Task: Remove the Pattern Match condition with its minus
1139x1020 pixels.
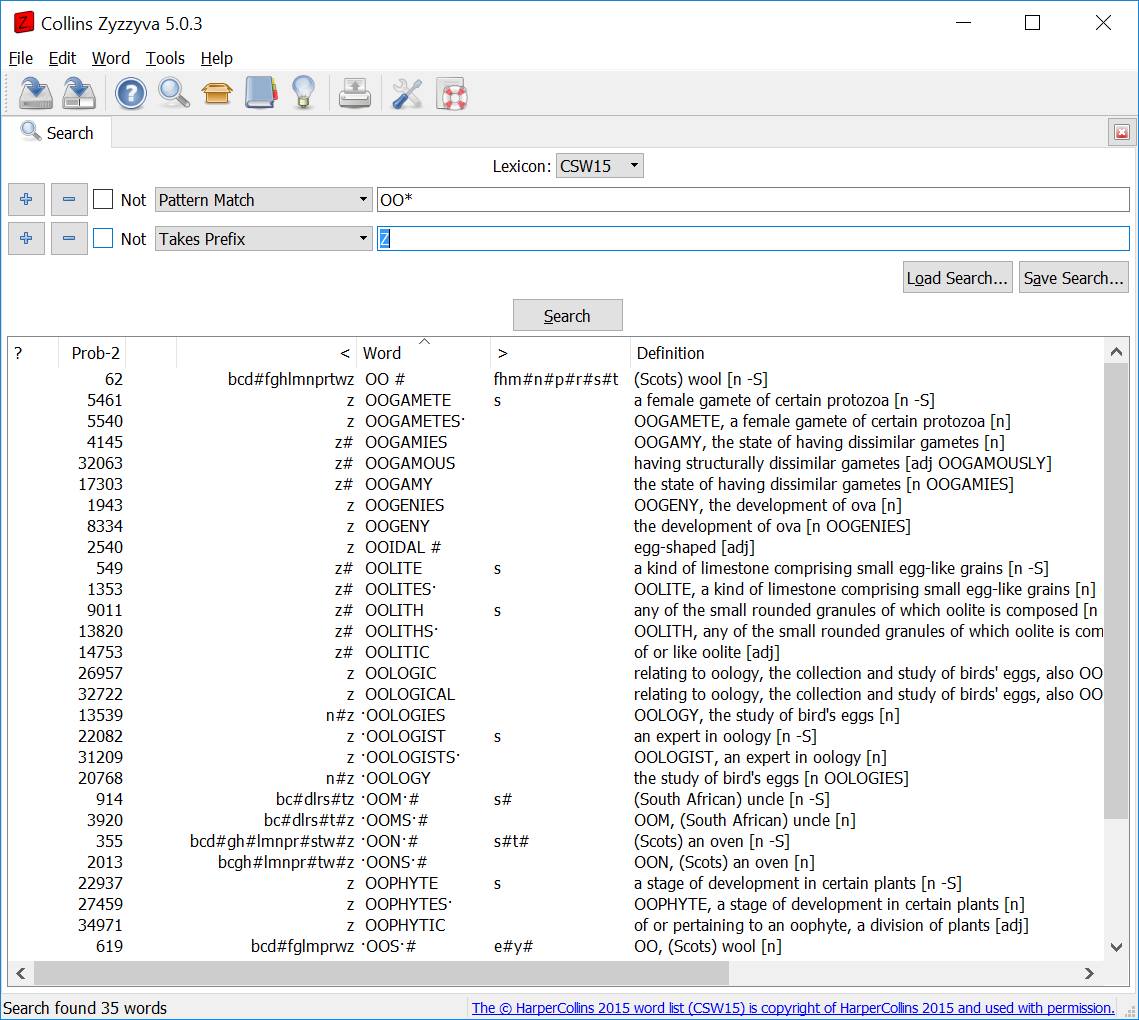Action: [69, 199]
